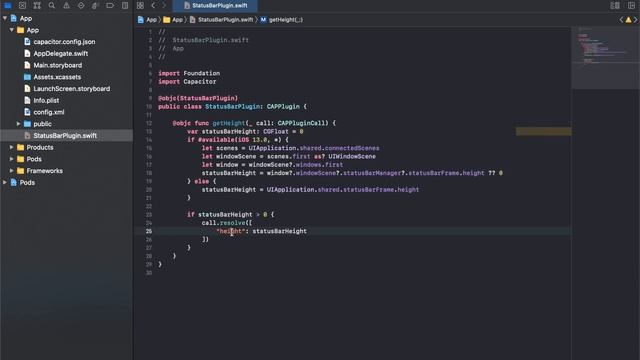Viewport: 640px width, 360px height.
Task: Go back in editor history
Action: click(x=153, y=5)
